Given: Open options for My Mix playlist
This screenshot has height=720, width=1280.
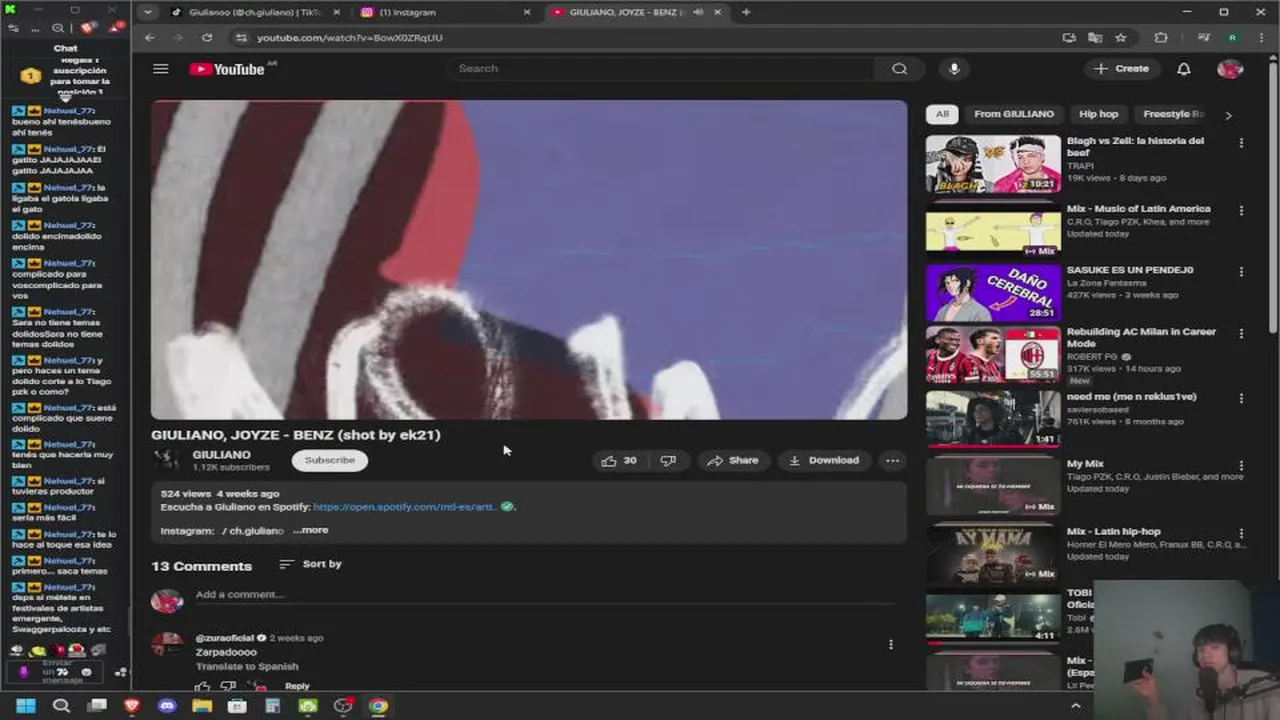Looking at the screenshot, I should (x=1241, y=466).
